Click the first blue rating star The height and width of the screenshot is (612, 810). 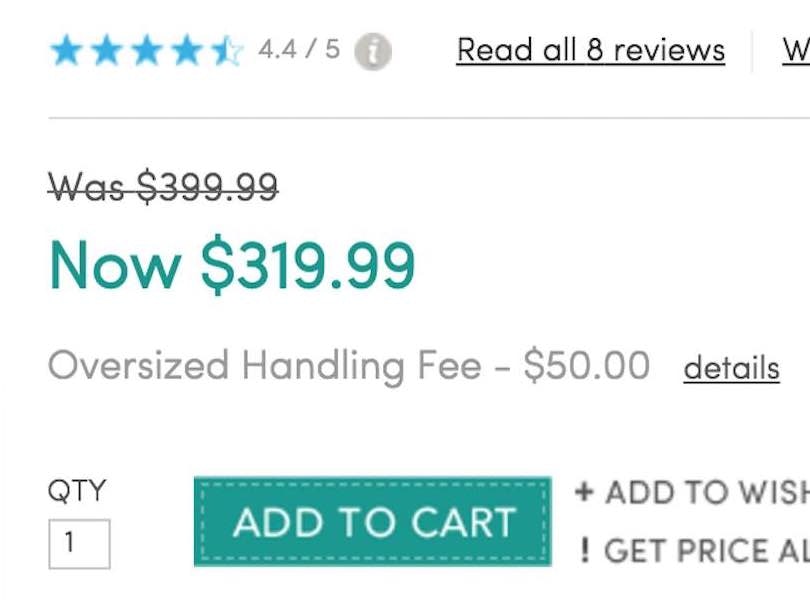(x=66, y=50)
